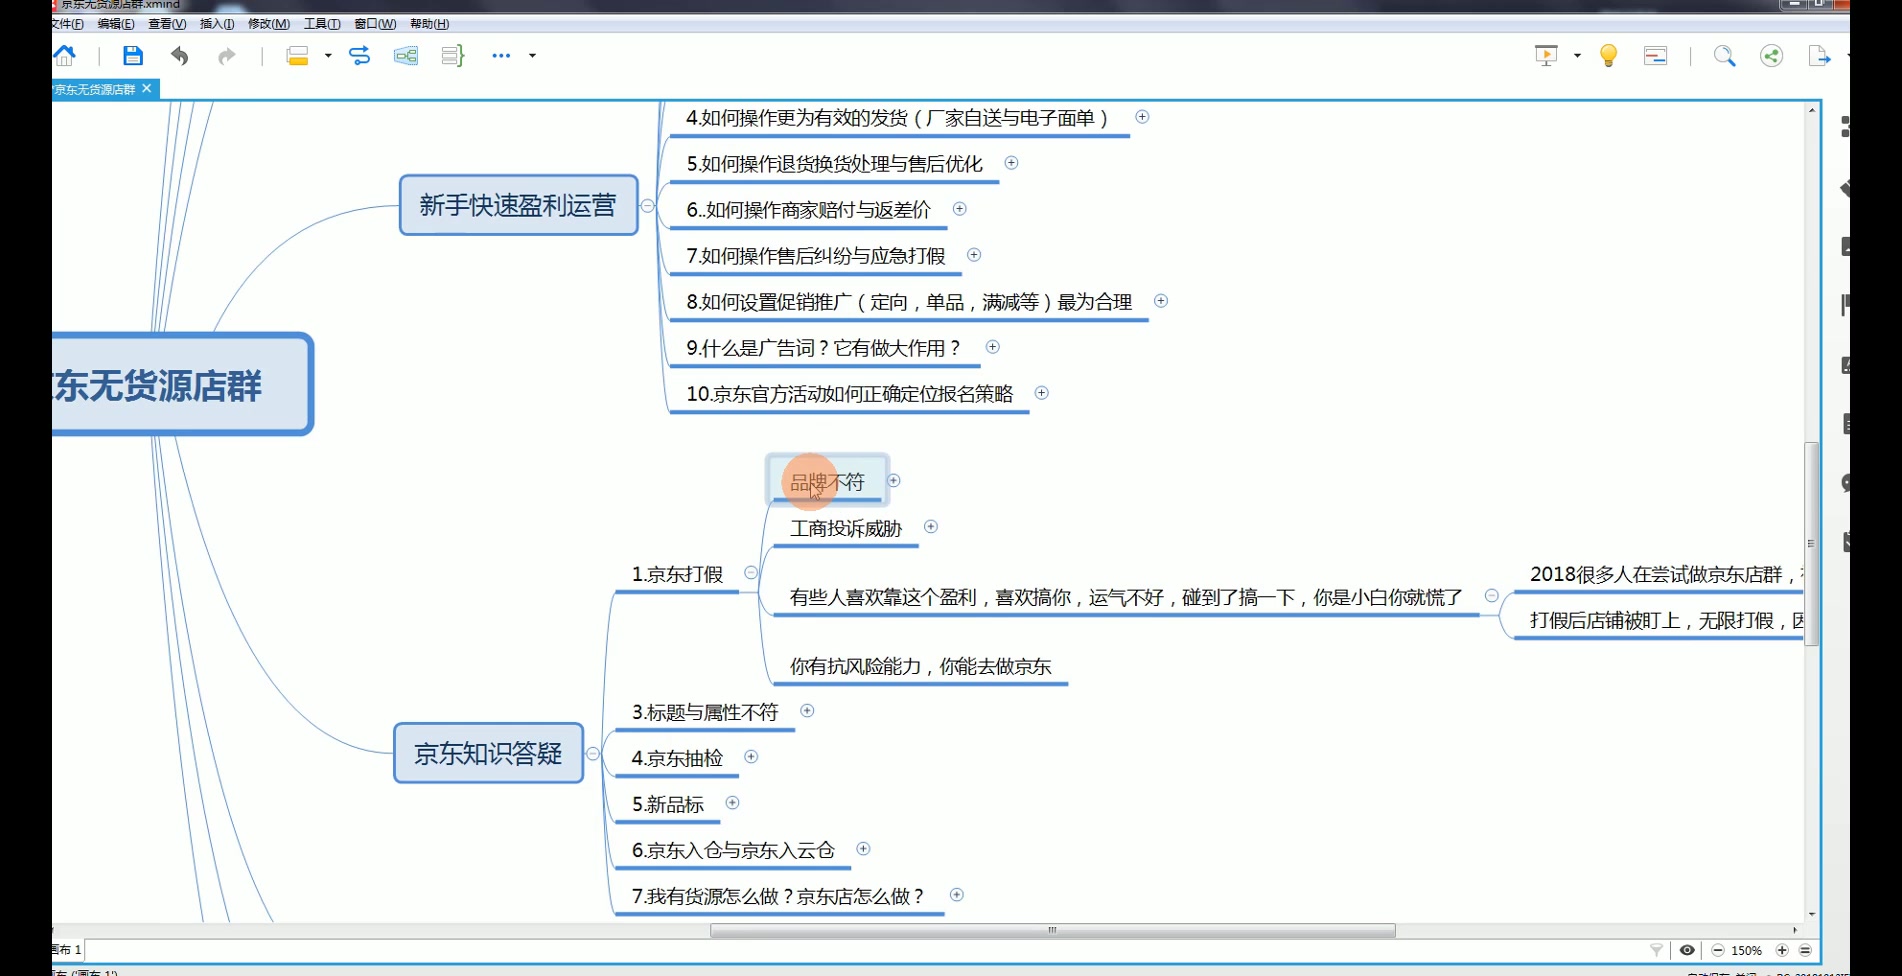The height and width of the screenshot is (976, 1902).
Task: Open topic dropdown arrow beside insert icon
Action: tap(328, 56)
